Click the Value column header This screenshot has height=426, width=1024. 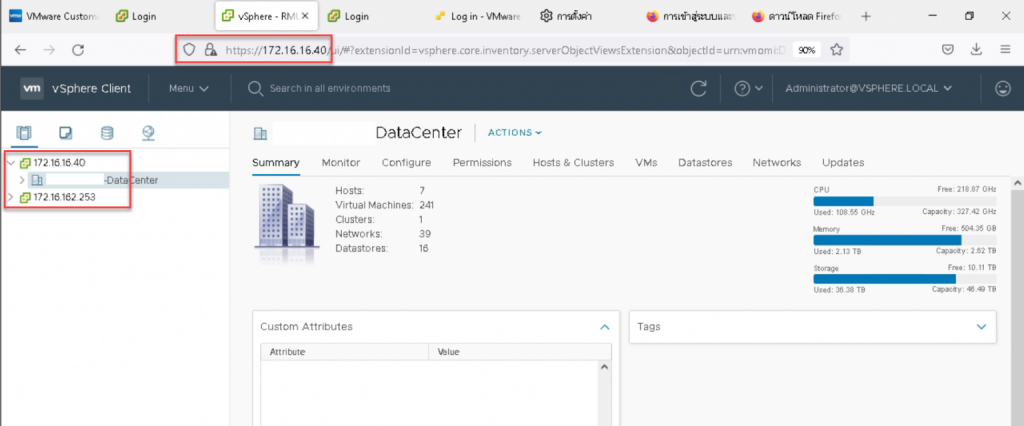coord(520,352)
